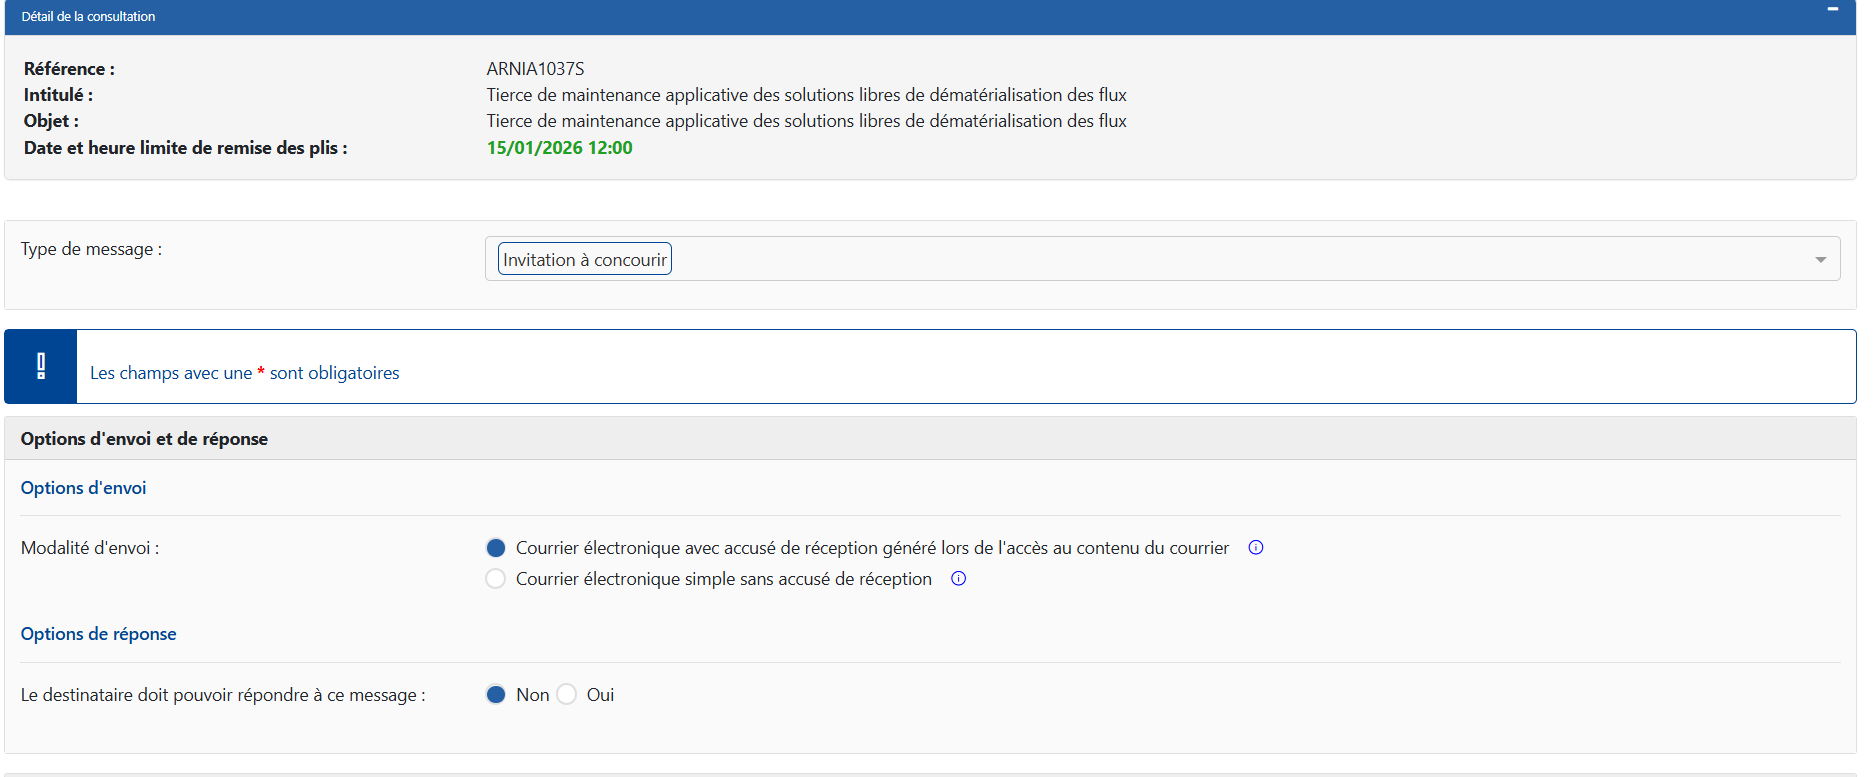Collapse the Détail de la consultation panel
1875x777 pixels.
click(x=1832, y=10)
